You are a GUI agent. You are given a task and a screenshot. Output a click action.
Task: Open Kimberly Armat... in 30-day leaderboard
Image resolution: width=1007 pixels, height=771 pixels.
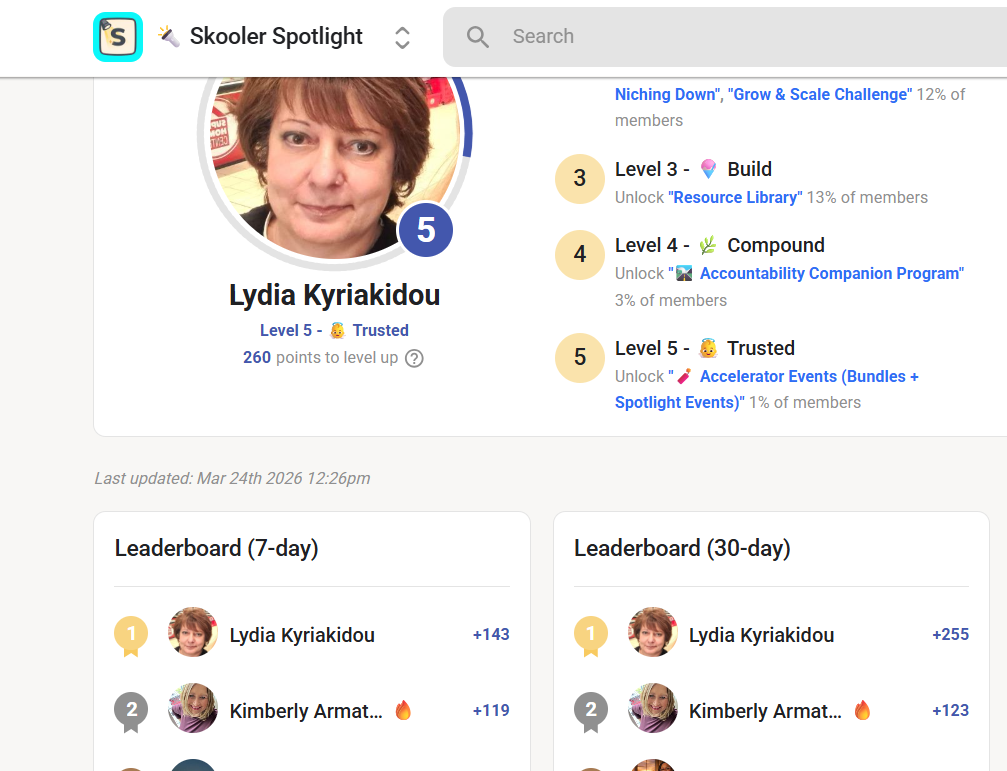pos(765,711)
